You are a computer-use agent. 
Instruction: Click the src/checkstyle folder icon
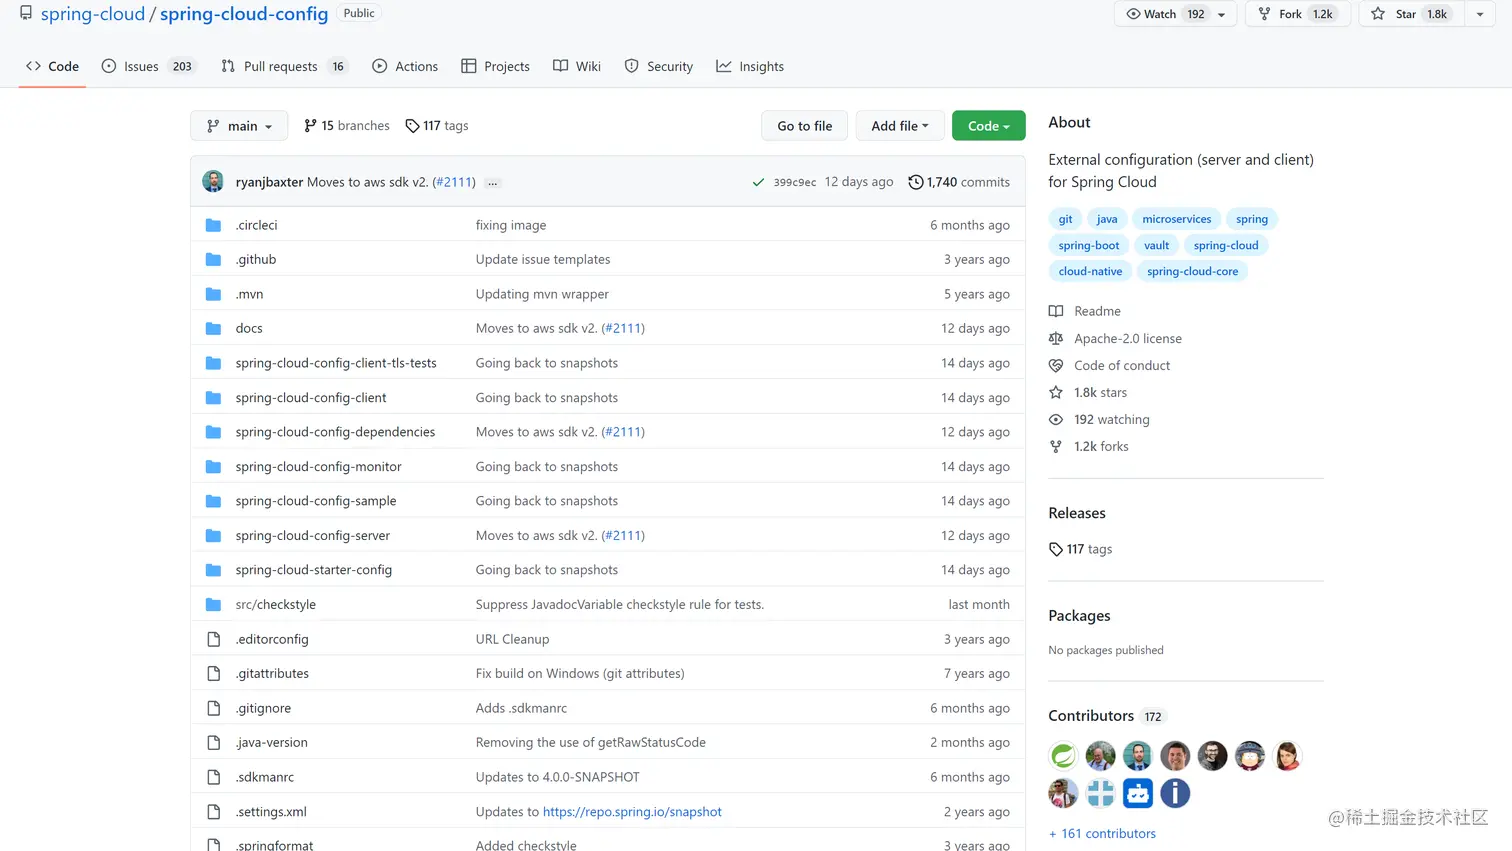click(x=213, y=604)
